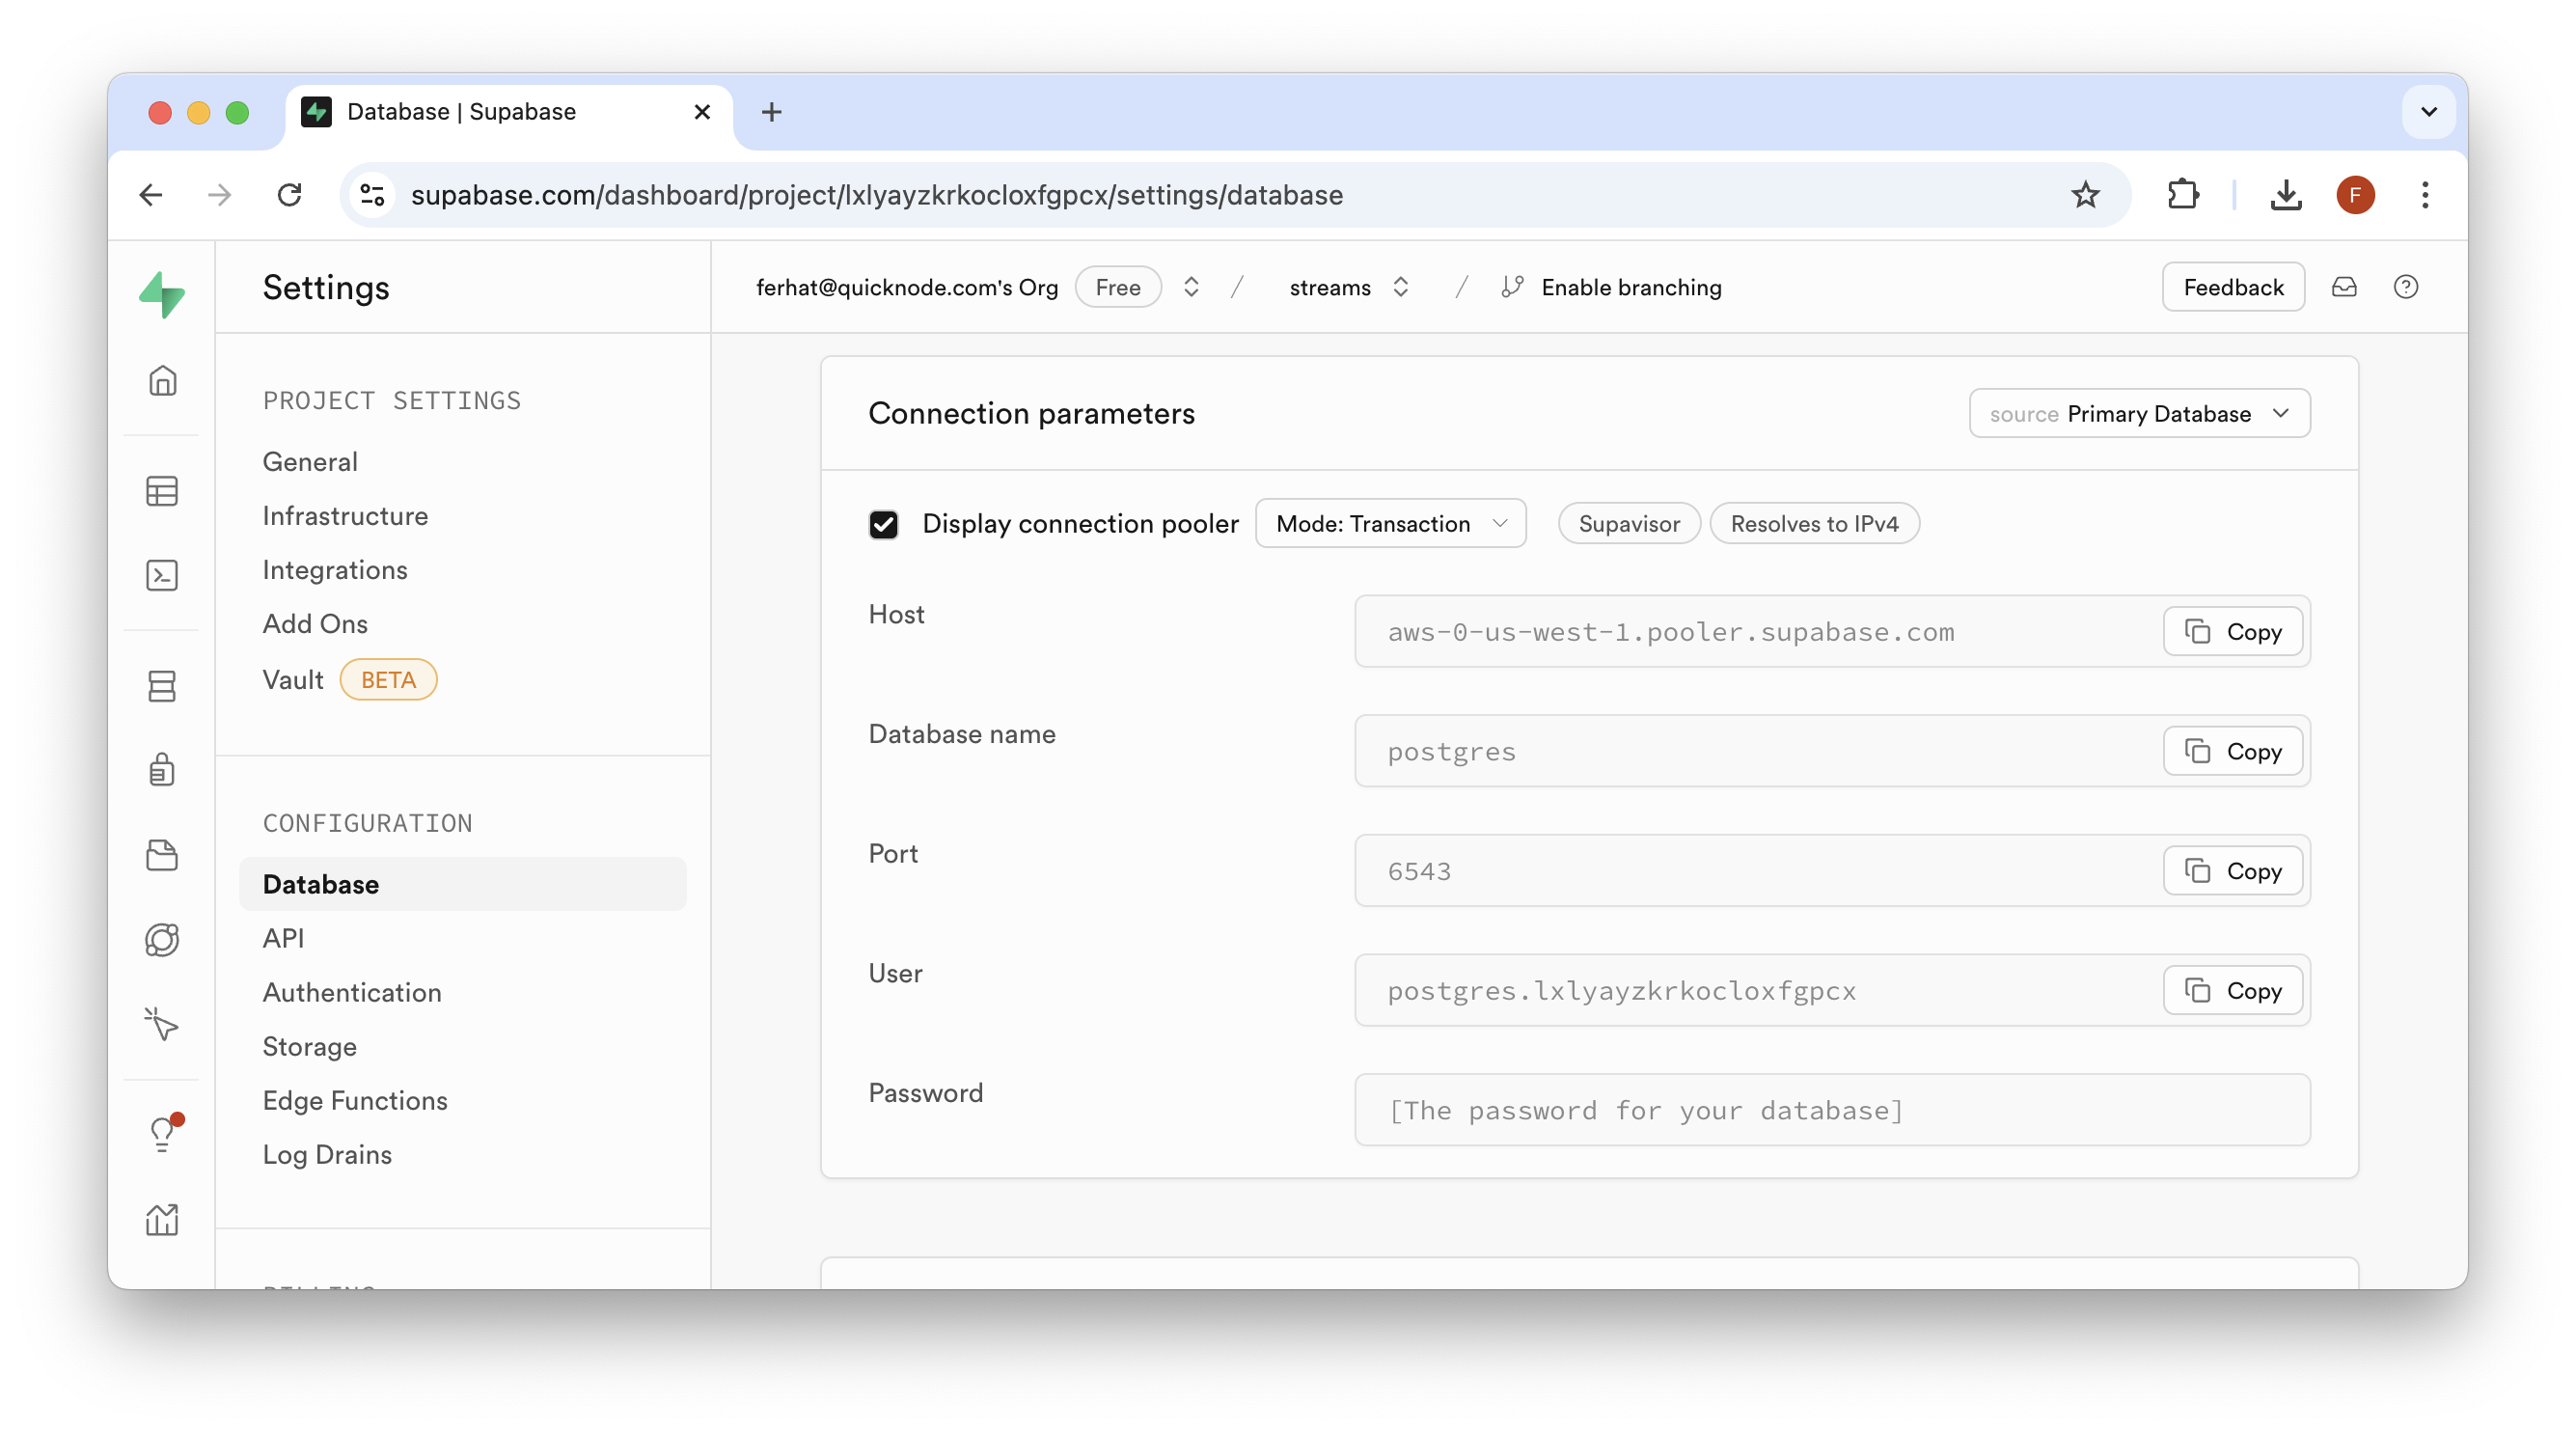This screenshot has height=1432, width=2576.
Task: Open the Advisors lightbulb icon
Action: click(162, 1134)
